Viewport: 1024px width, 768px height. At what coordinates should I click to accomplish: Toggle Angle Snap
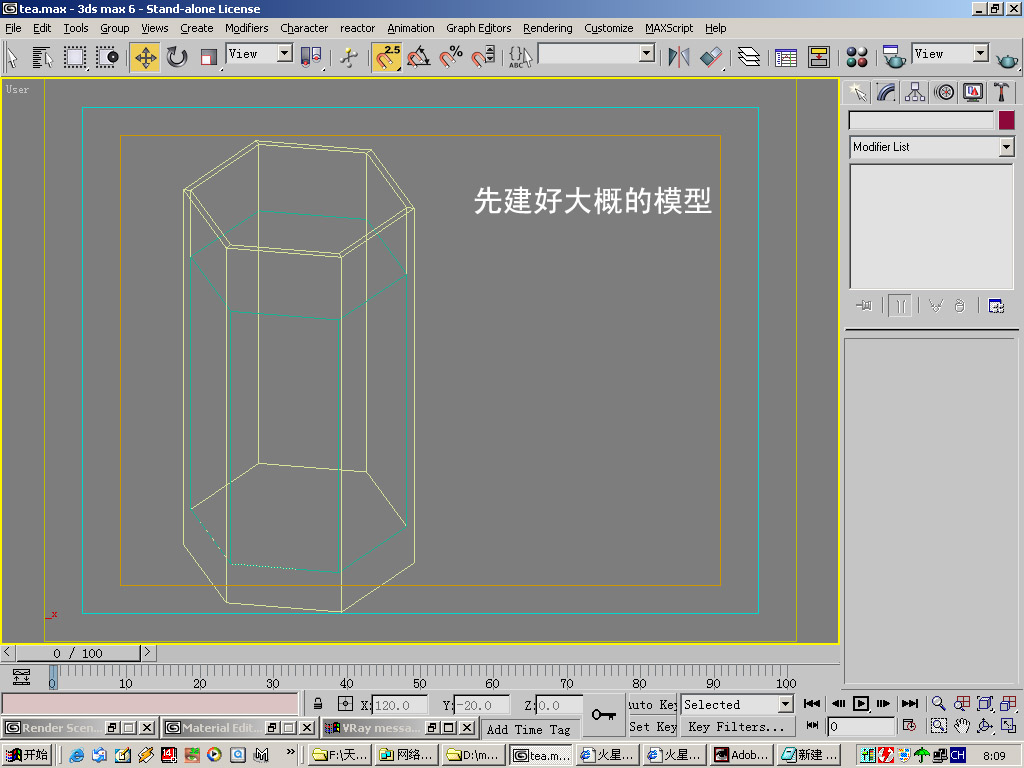tap(419, 57)
